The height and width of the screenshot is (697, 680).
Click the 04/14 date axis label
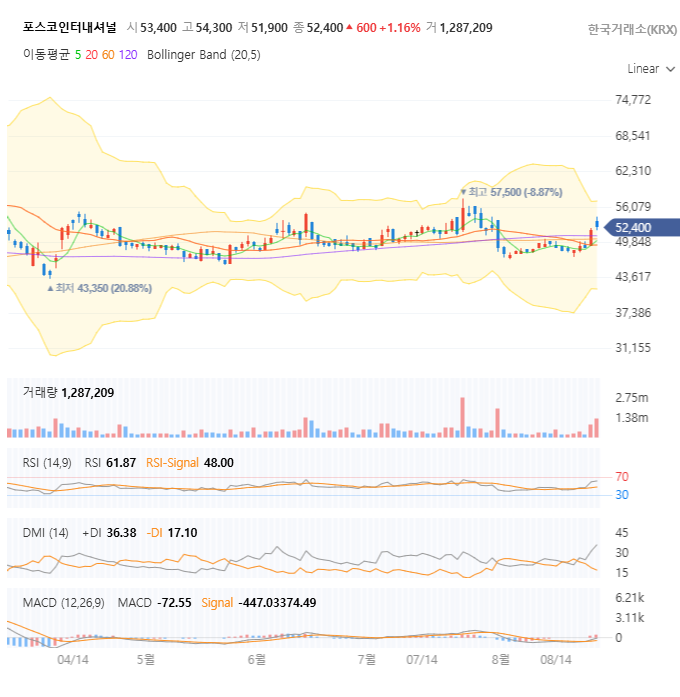(x=73, y=660)
